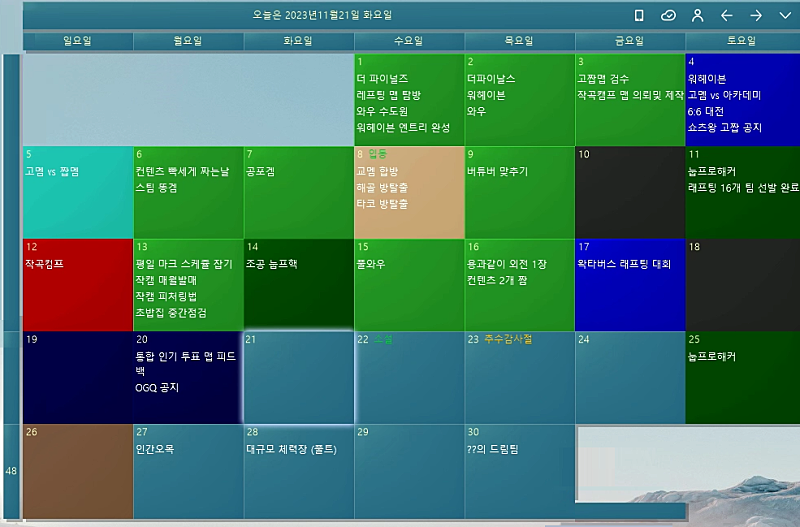The image size is (800, 527).
Task: Click '작곡캠프' event on day 12
Action: (x=44, y=264)
